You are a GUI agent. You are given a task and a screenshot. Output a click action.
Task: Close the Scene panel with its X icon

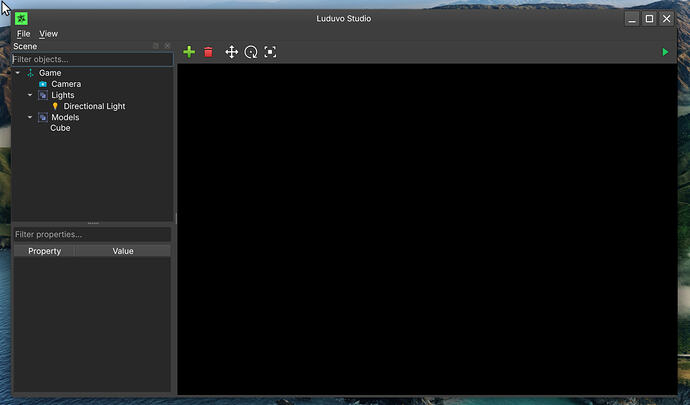click(167, 46)
